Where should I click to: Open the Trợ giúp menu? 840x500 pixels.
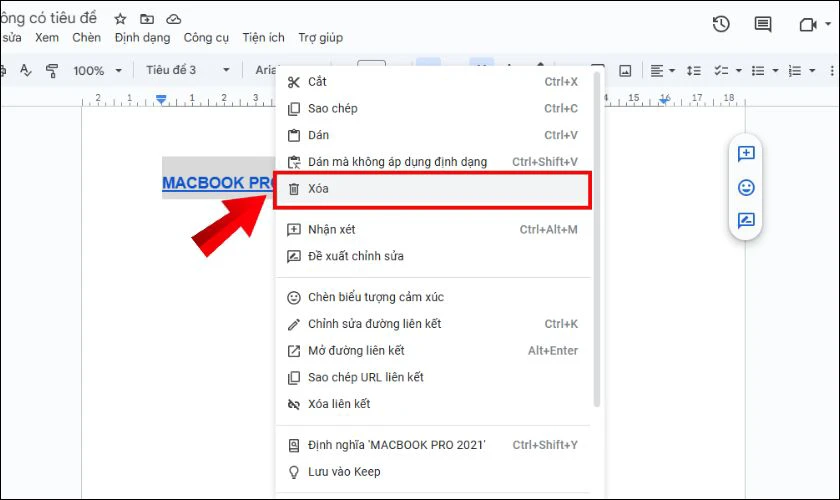(320, 38)
